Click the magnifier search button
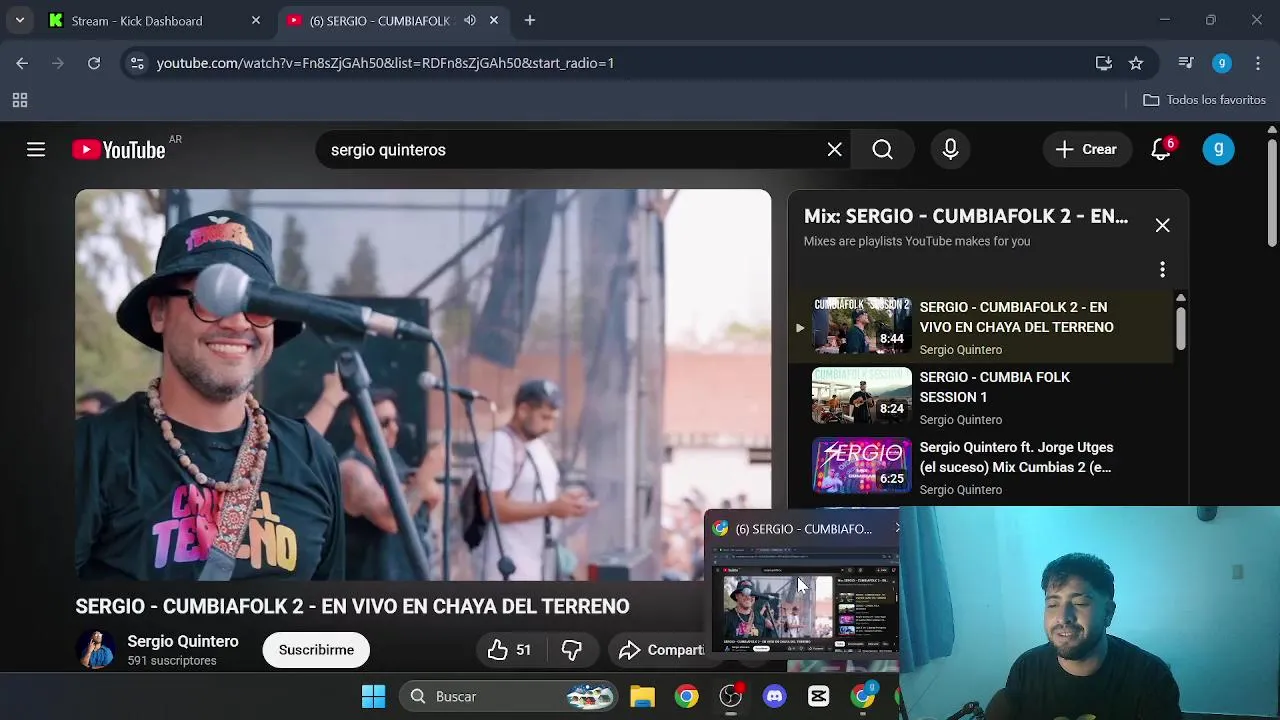Image resolution: width=1280 pixels, height=720 pixels. tap(882, 150)
